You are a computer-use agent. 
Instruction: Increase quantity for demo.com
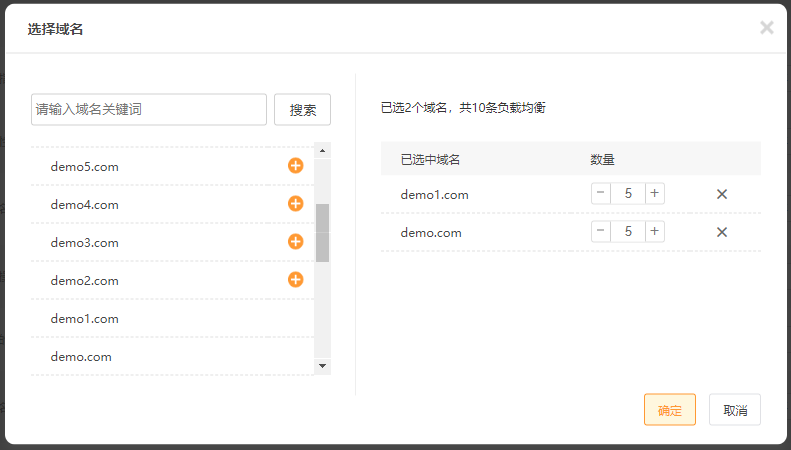tap(655, 232)
